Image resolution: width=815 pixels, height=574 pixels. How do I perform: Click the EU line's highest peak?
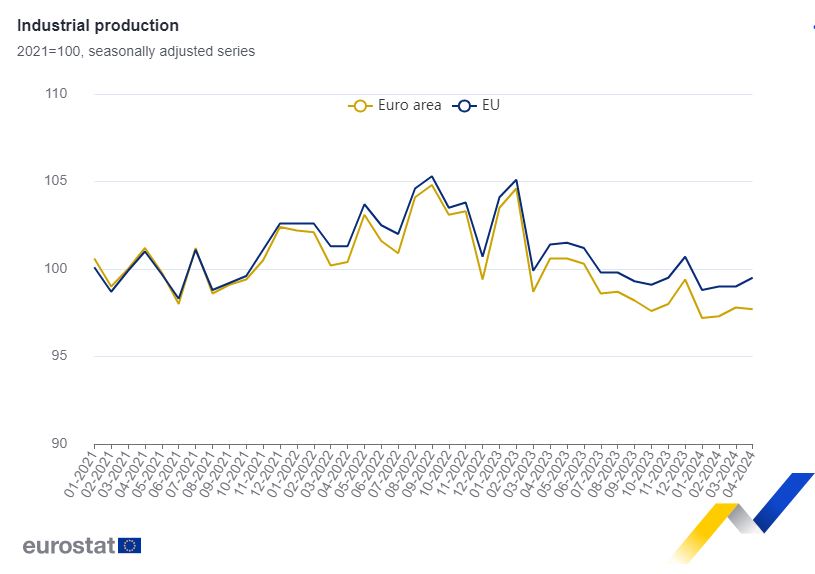point(431,176)
